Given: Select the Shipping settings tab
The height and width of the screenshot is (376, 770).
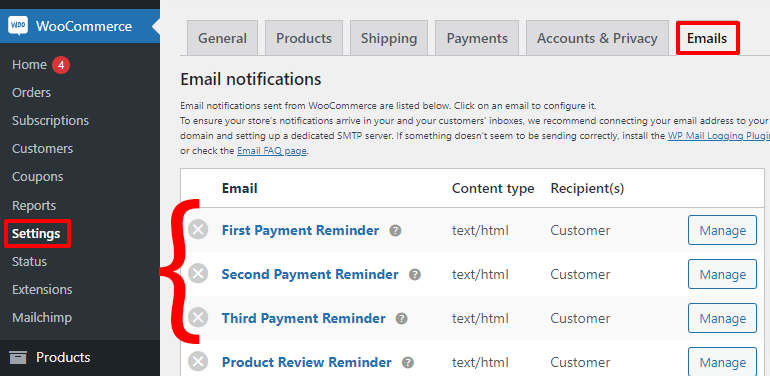Looking at the screenshot, I should click(x=389, y=38).
